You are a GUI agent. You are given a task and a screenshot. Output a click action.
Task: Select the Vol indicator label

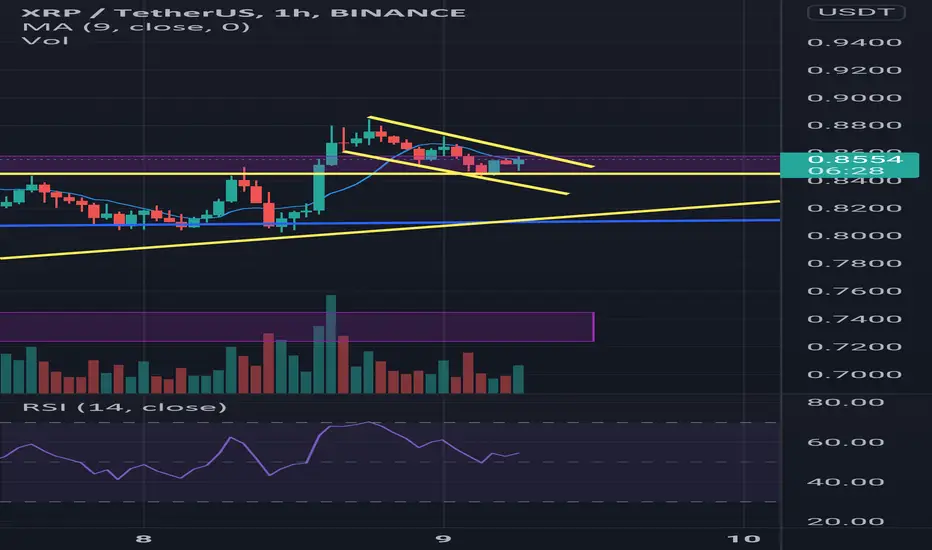click(45, 40)
